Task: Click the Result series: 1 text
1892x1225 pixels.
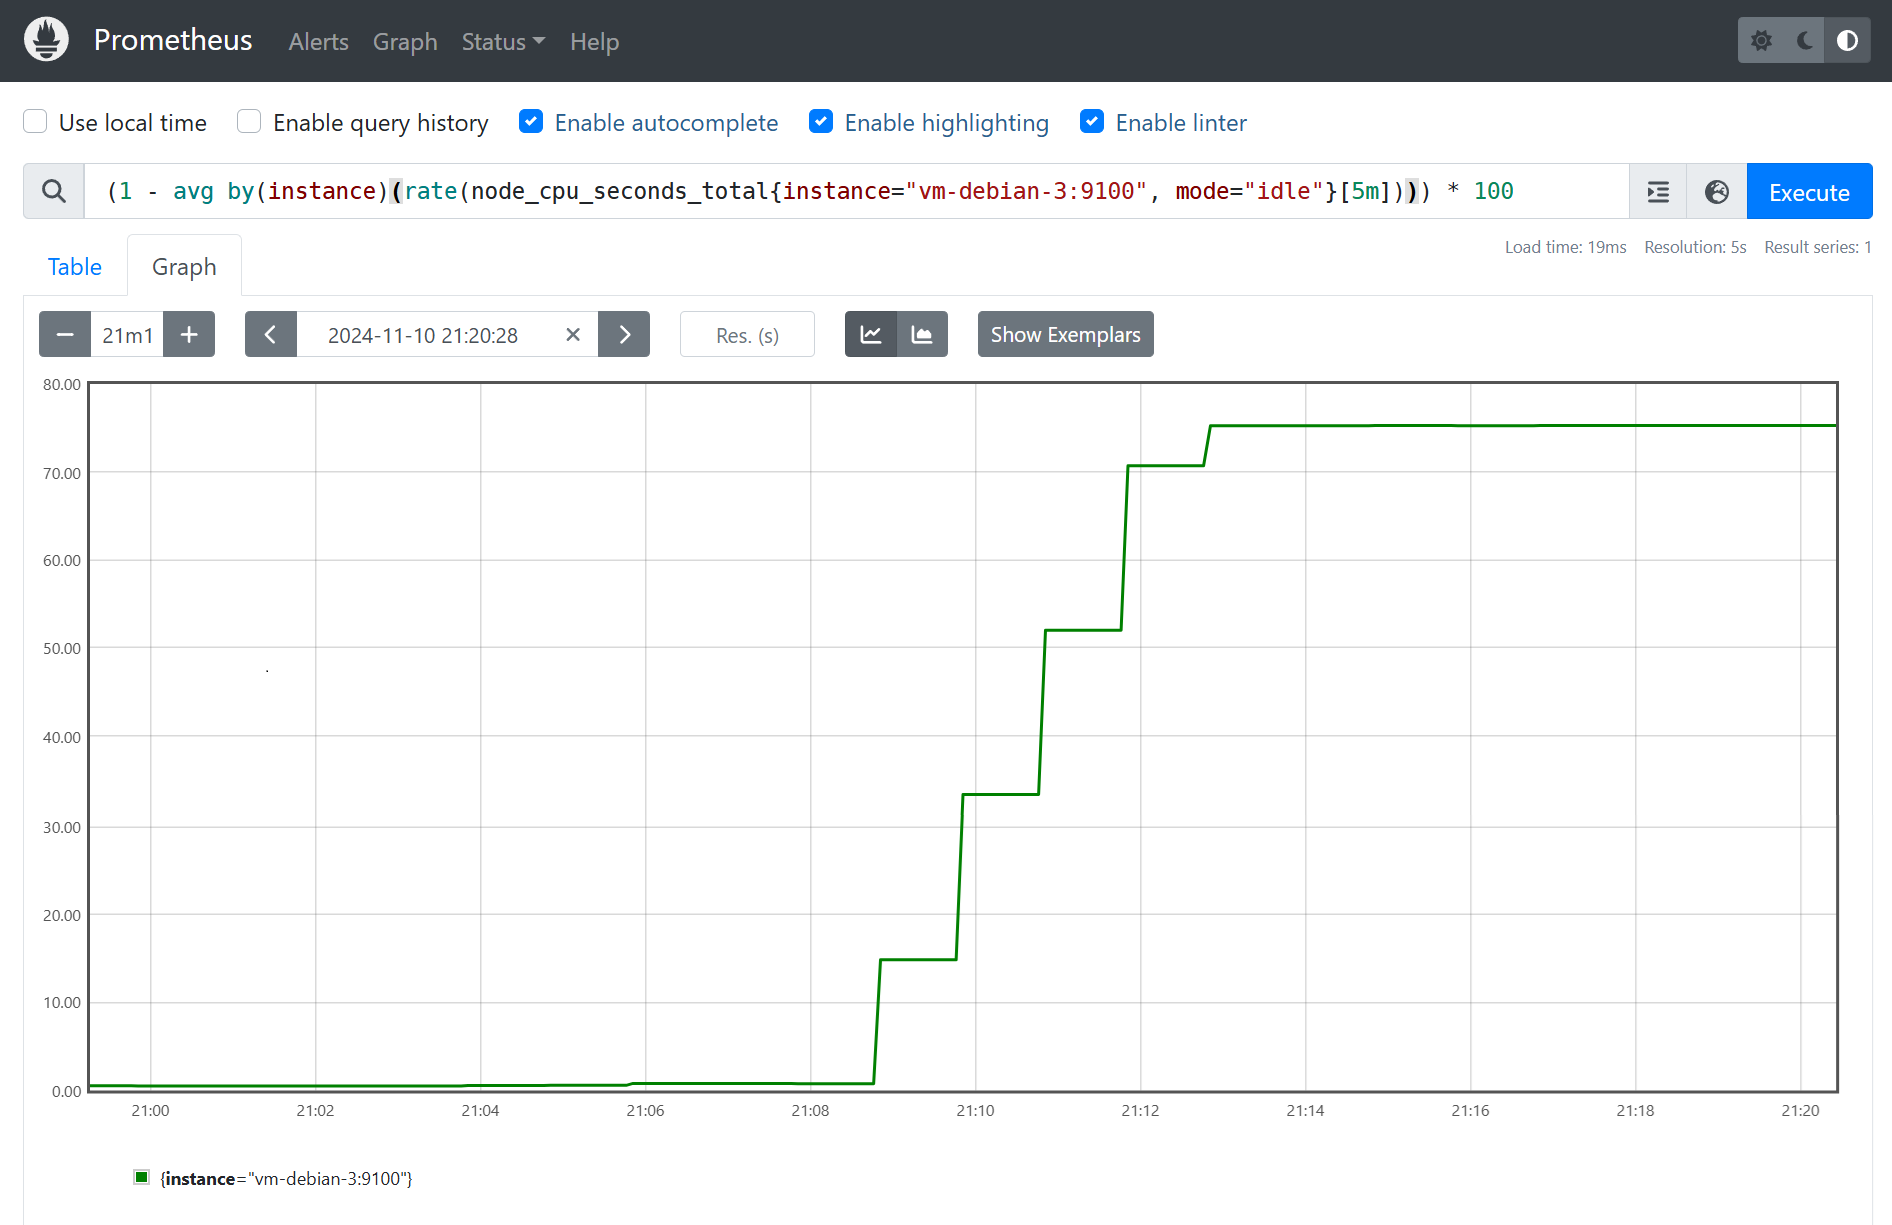Action: pos(1817,247)
